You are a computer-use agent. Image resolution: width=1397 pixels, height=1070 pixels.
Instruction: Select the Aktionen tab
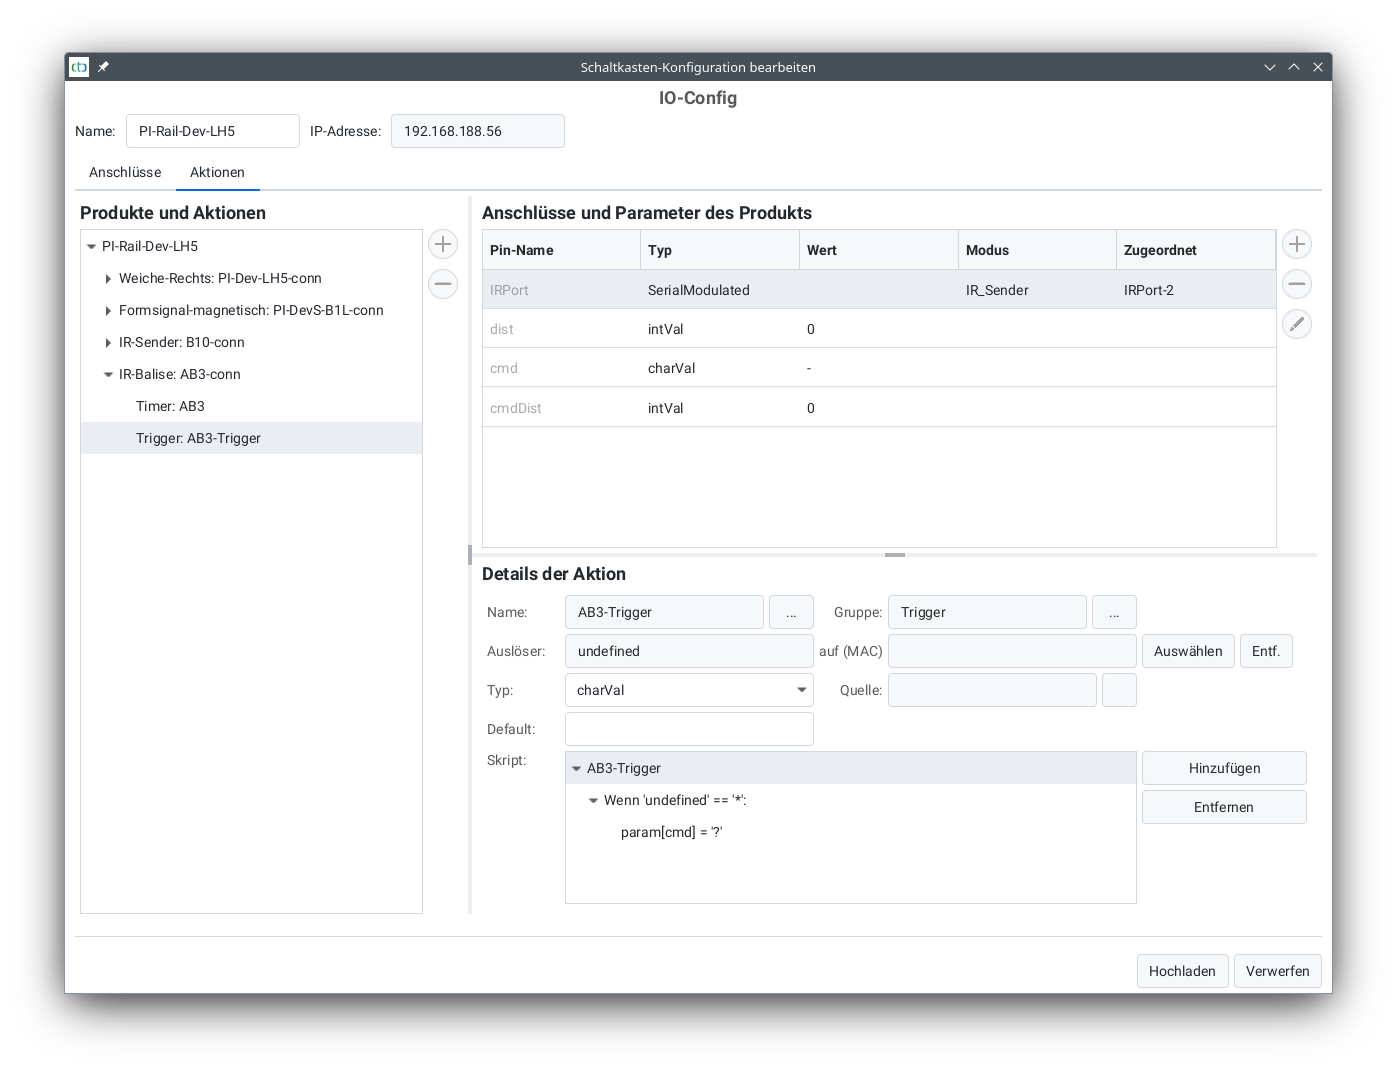217,172
